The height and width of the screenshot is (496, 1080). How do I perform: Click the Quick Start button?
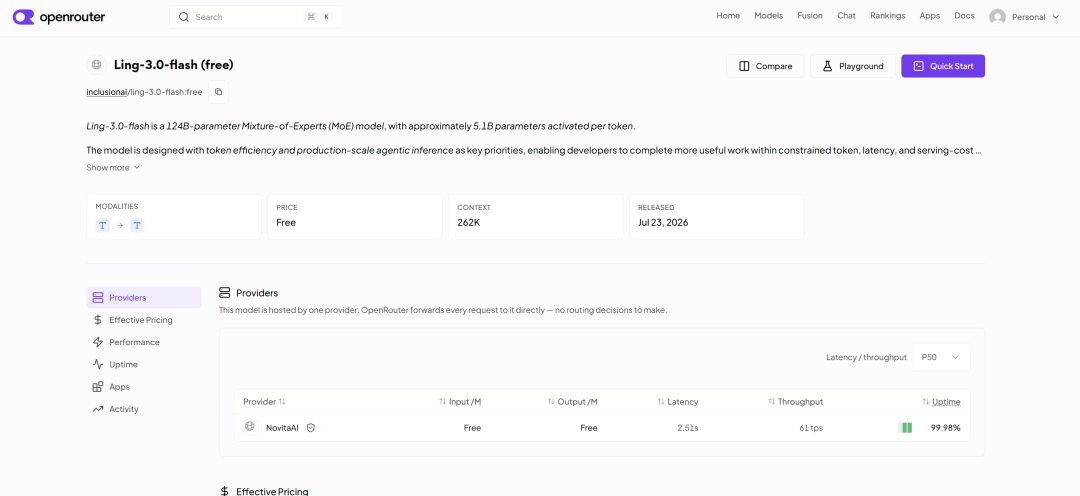pos(943,66)
